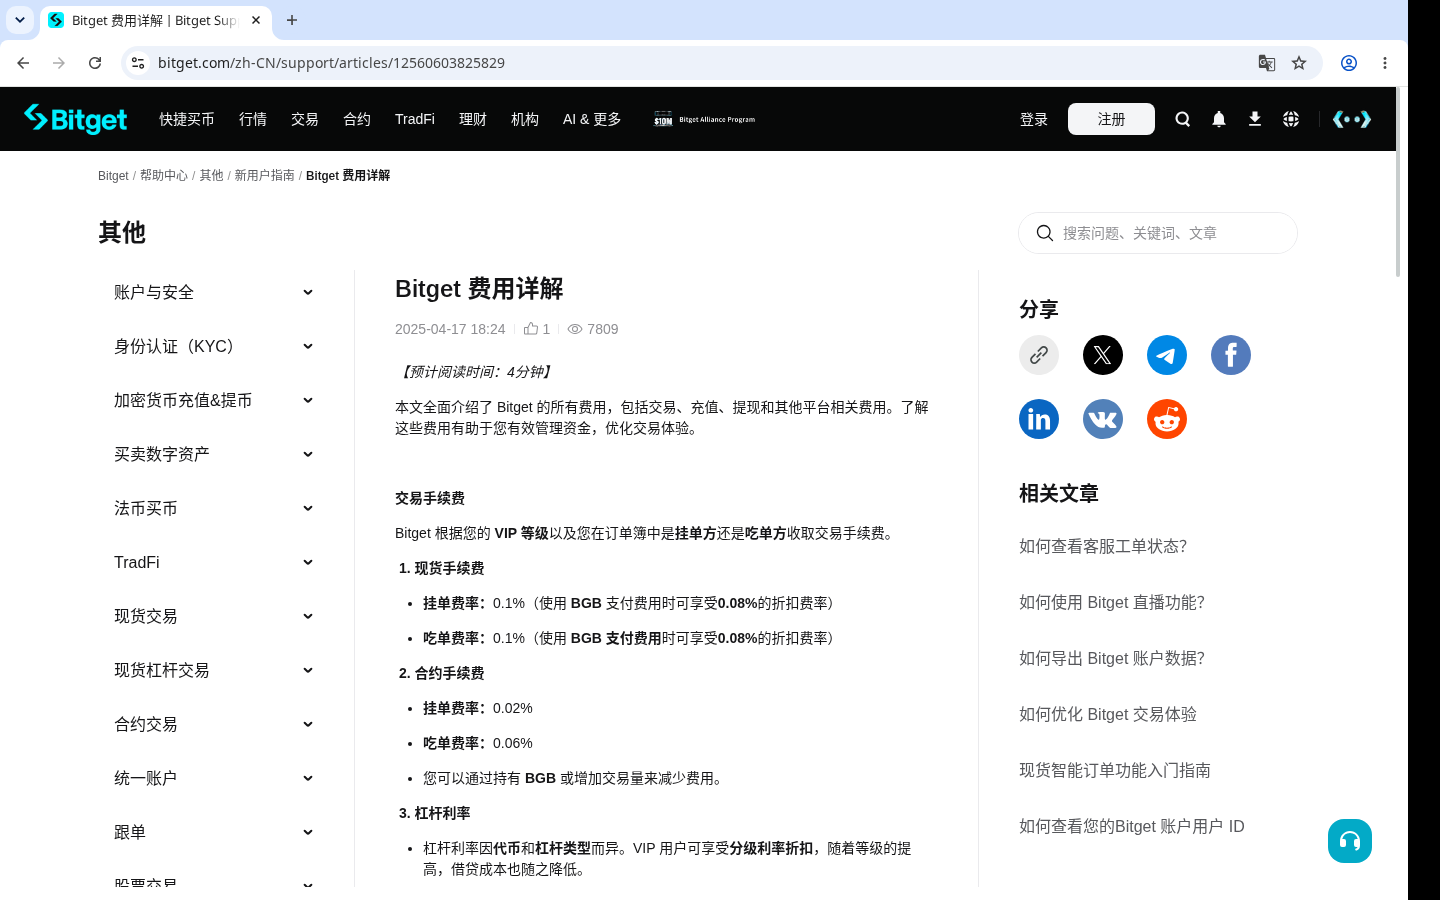
Task: Share the article on Telegram
Action: [x=1167, y=355]
